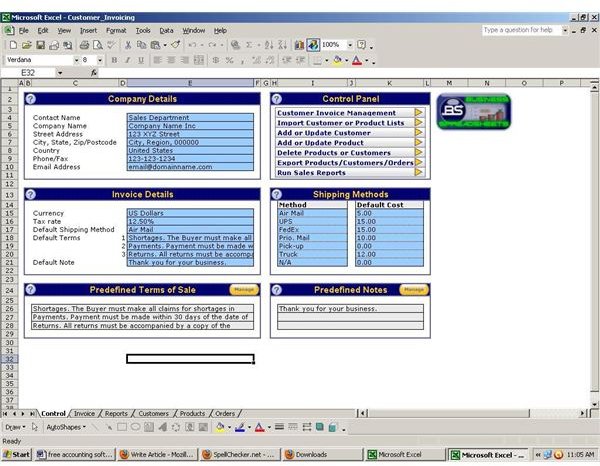Click the Business Spreadsheets logo image
This screenshot has width=600, height=466.
pyautogui.click(x=474, y=111)
